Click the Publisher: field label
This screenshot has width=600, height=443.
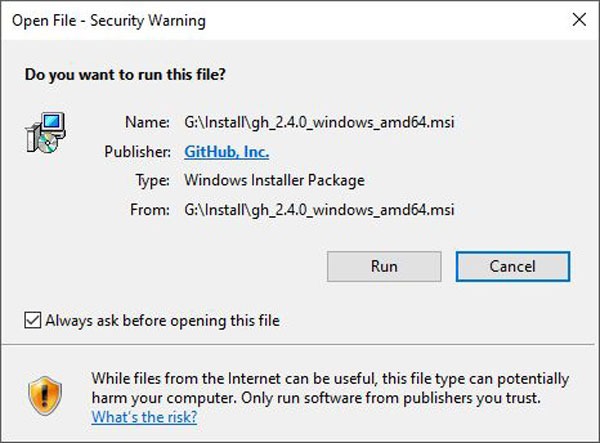point(138,152)
